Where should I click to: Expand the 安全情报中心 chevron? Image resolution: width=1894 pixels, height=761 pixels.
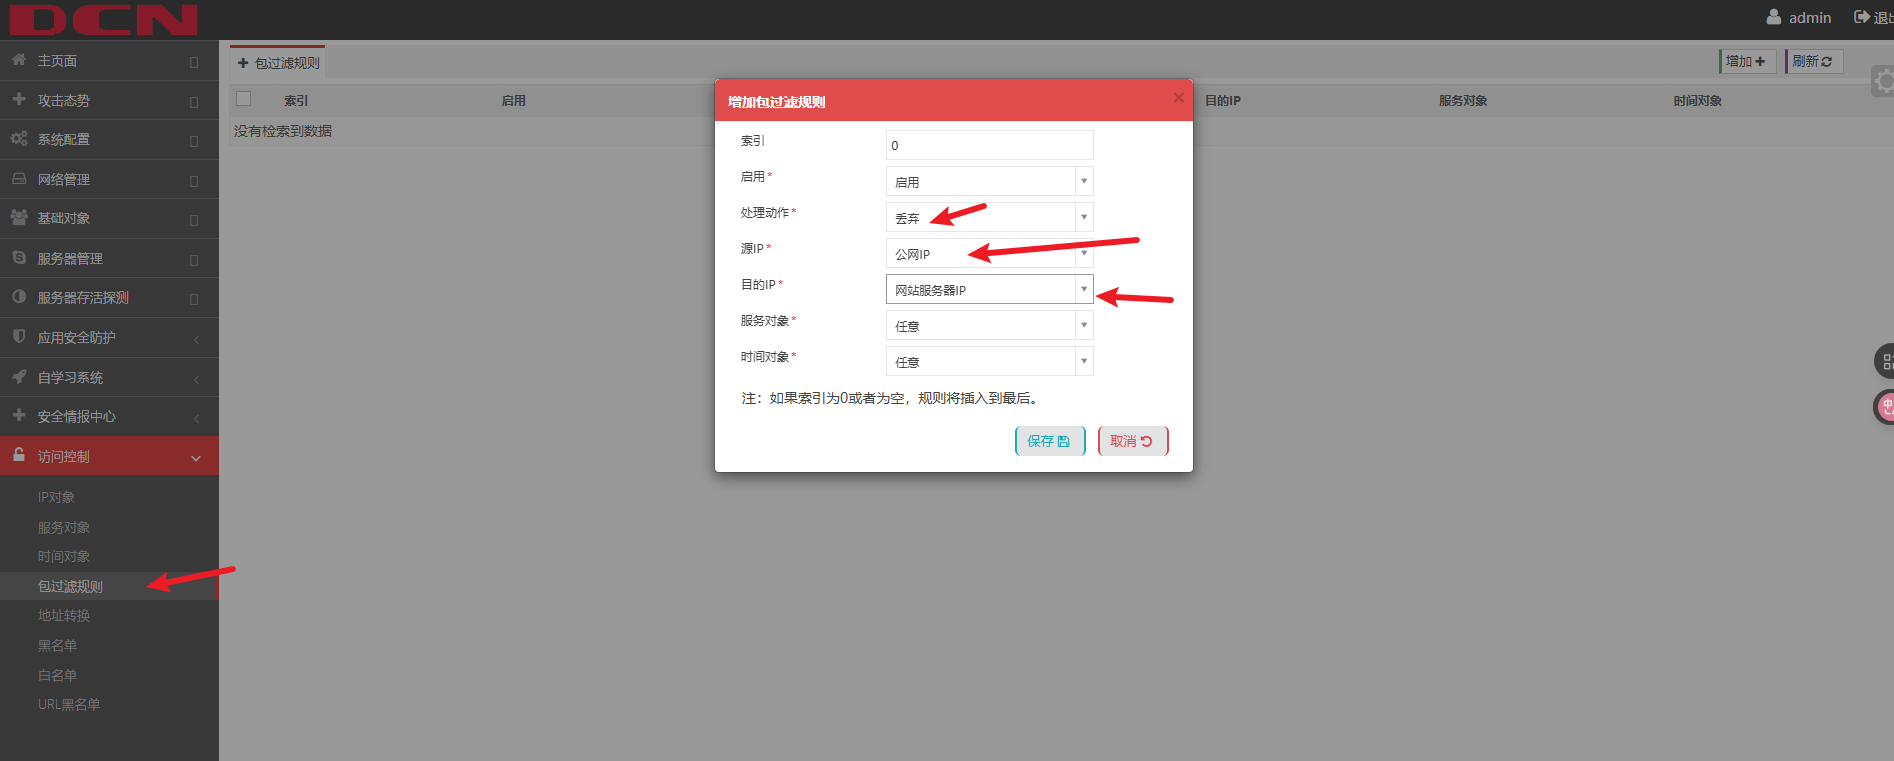click(x=196, y=418)
